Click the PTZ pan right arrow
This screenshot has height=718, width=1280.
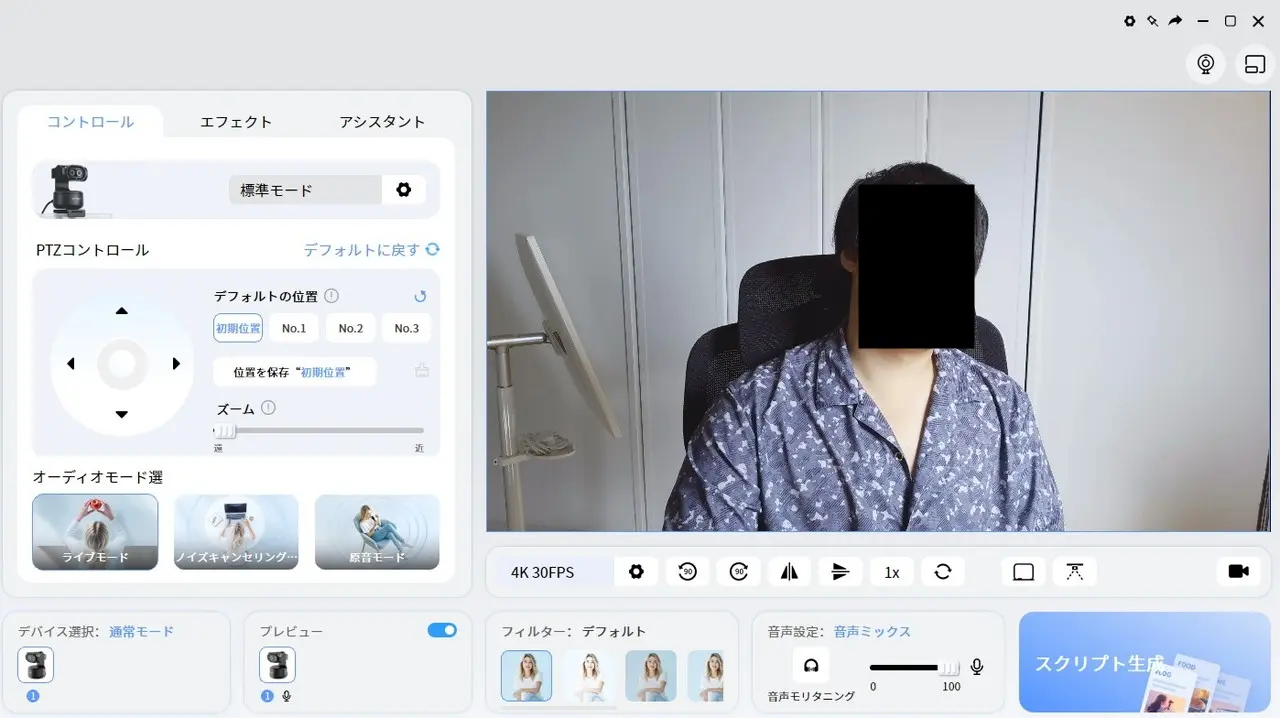tap(176, 364)
